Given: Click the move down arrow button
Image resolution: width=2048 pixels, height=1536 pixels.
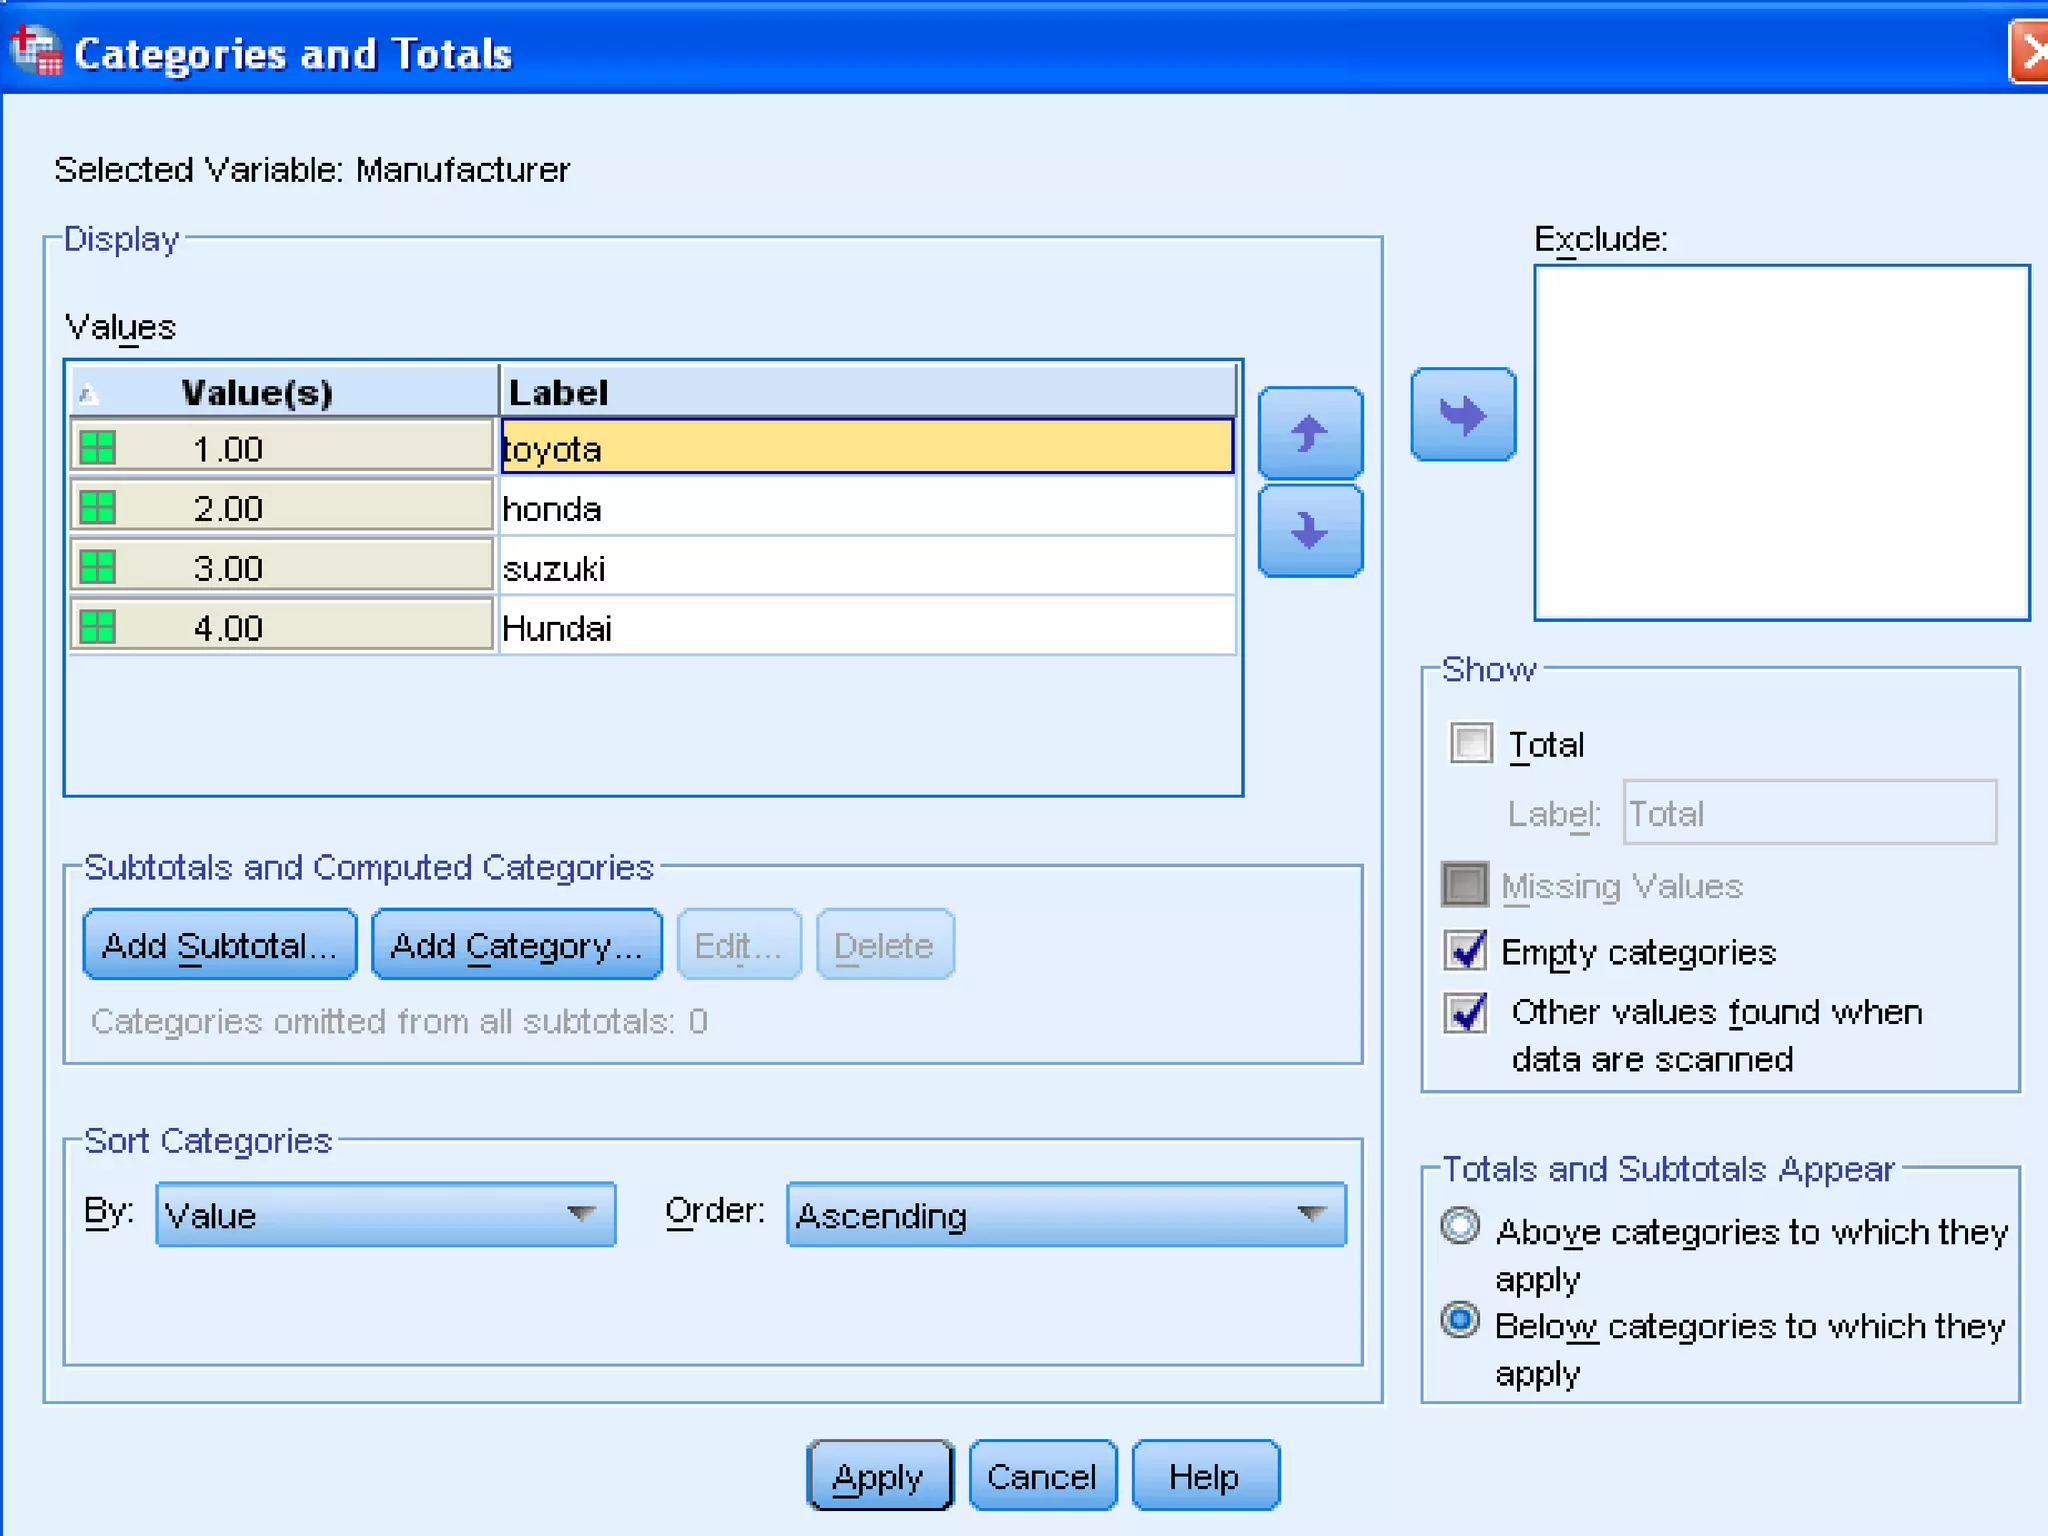Looking at the screenshot, I should [1309, 531].
